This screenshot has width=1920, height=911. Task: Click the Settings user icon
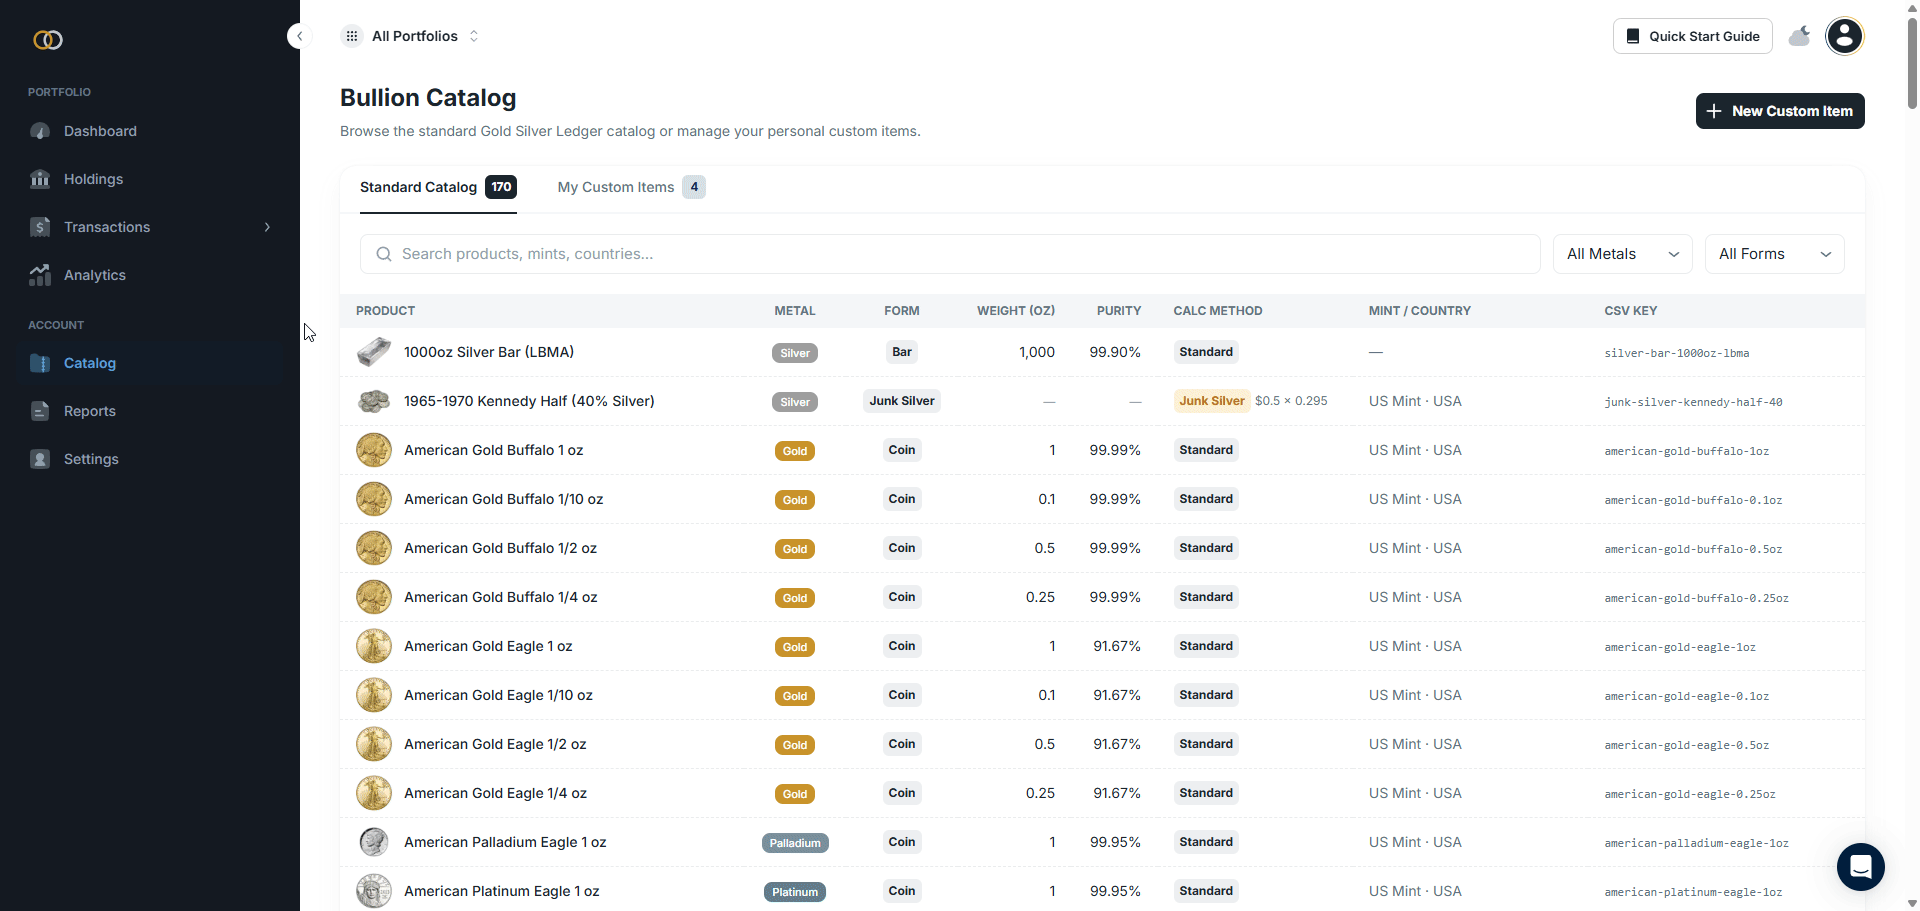[x=40, y=459]
